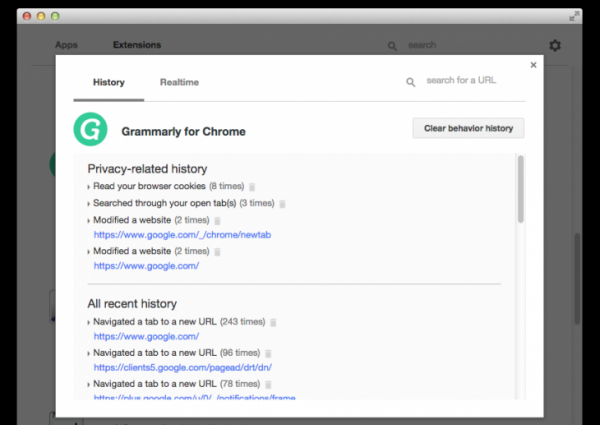Screen dimensions: 600x425
Task: Trash the Modified a website newtab entry
Action: pos(217,221)
